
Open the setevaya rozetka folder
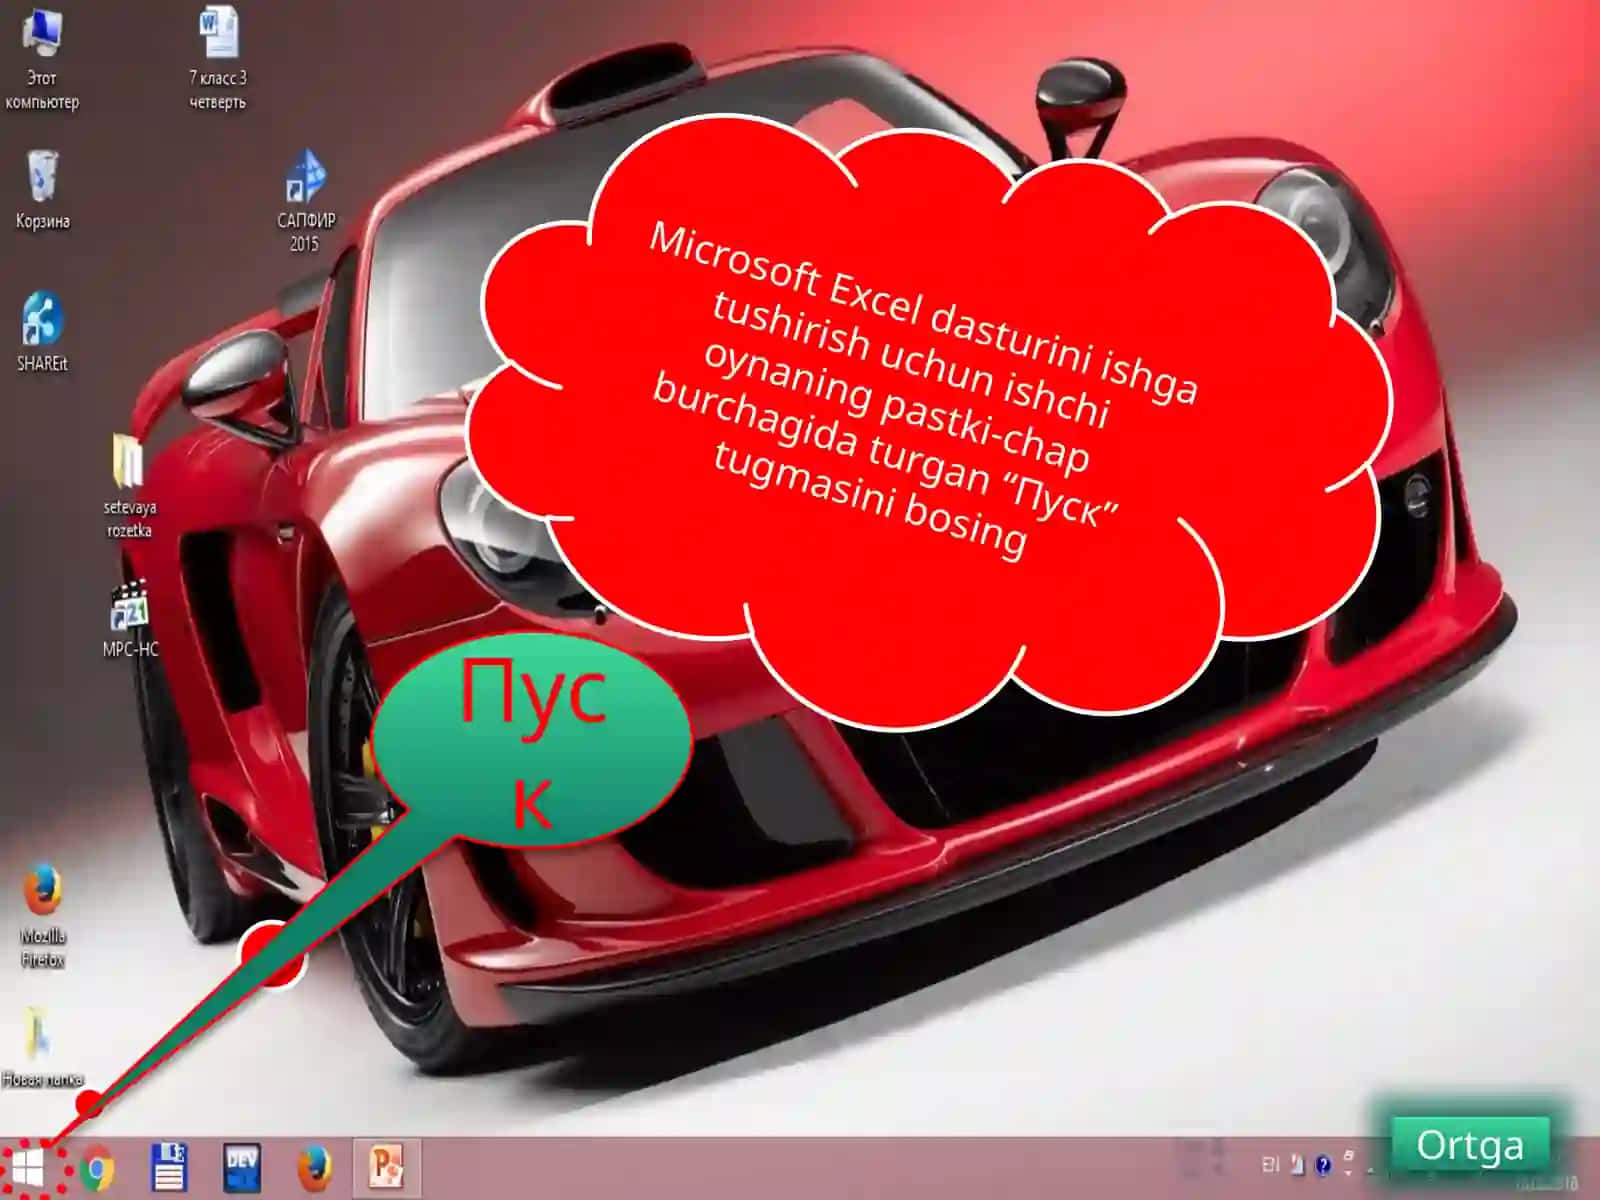pyautogui.click(x=130, y=486)
